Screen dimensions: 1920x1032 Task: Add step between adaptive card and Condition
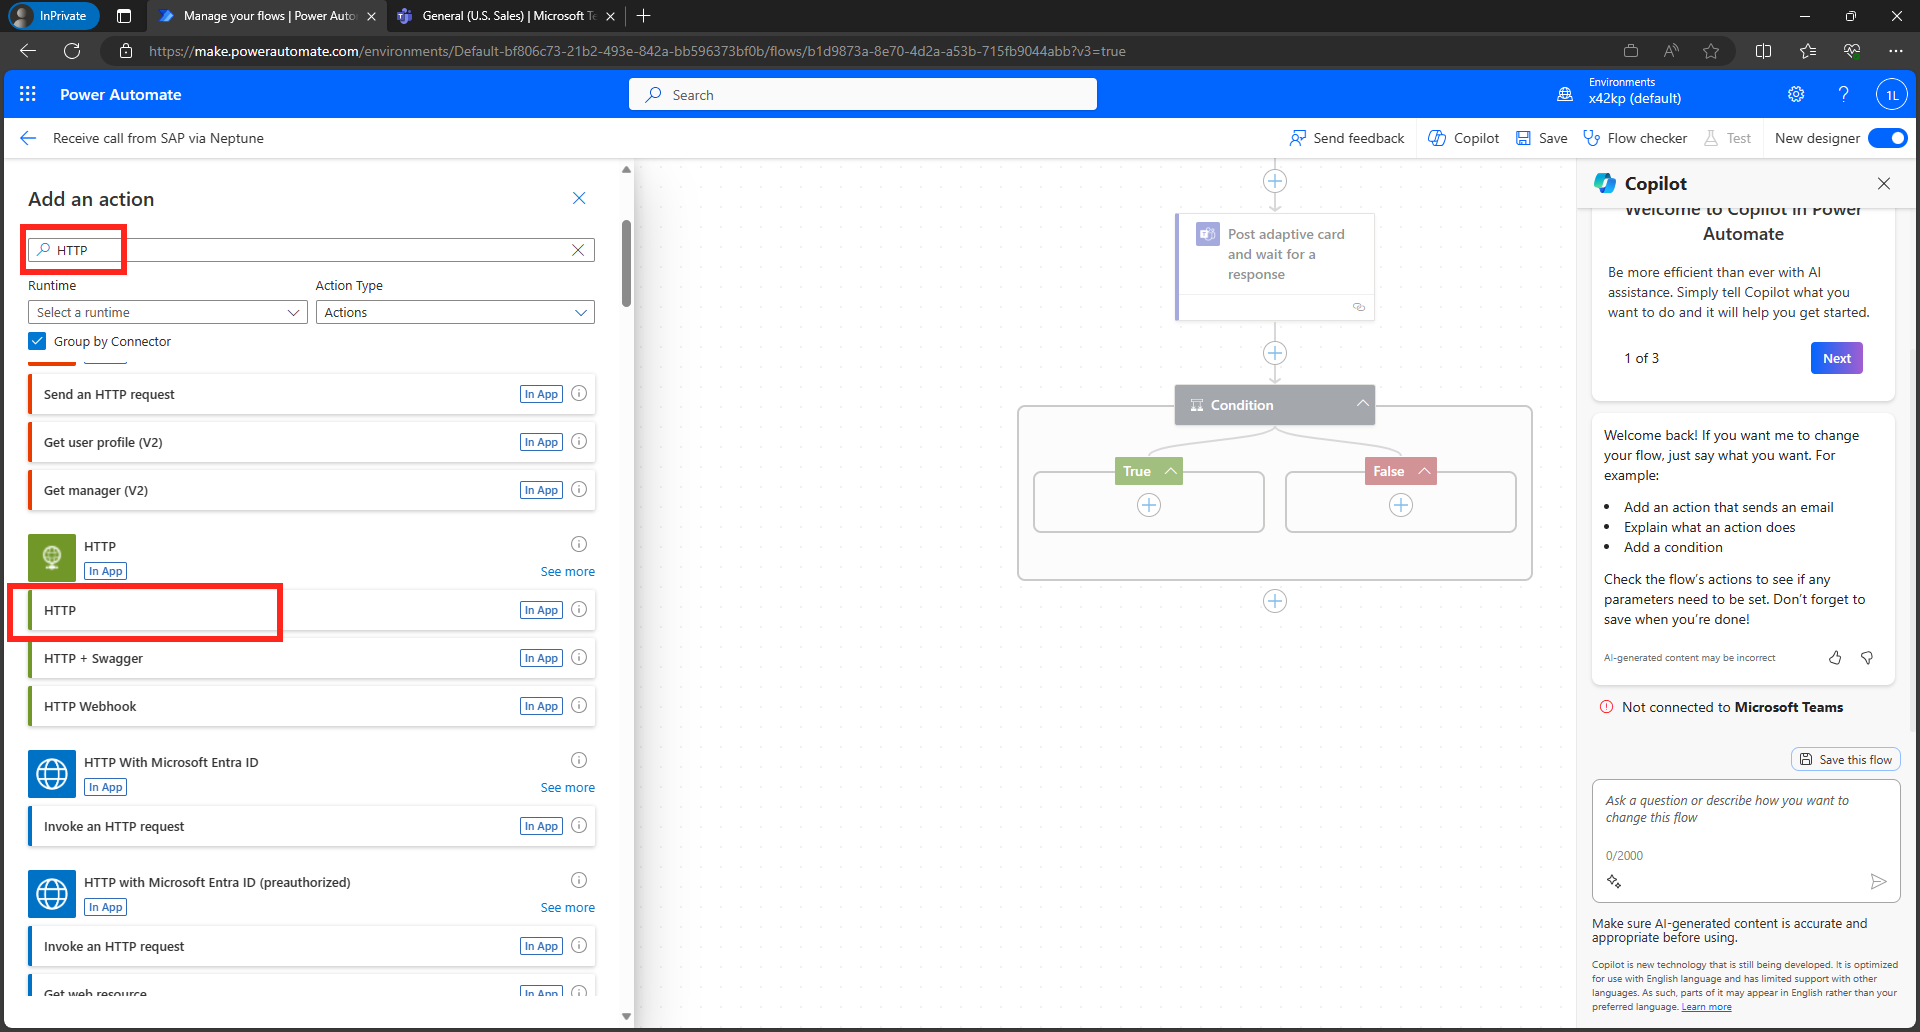click(x=1275, y=353)
